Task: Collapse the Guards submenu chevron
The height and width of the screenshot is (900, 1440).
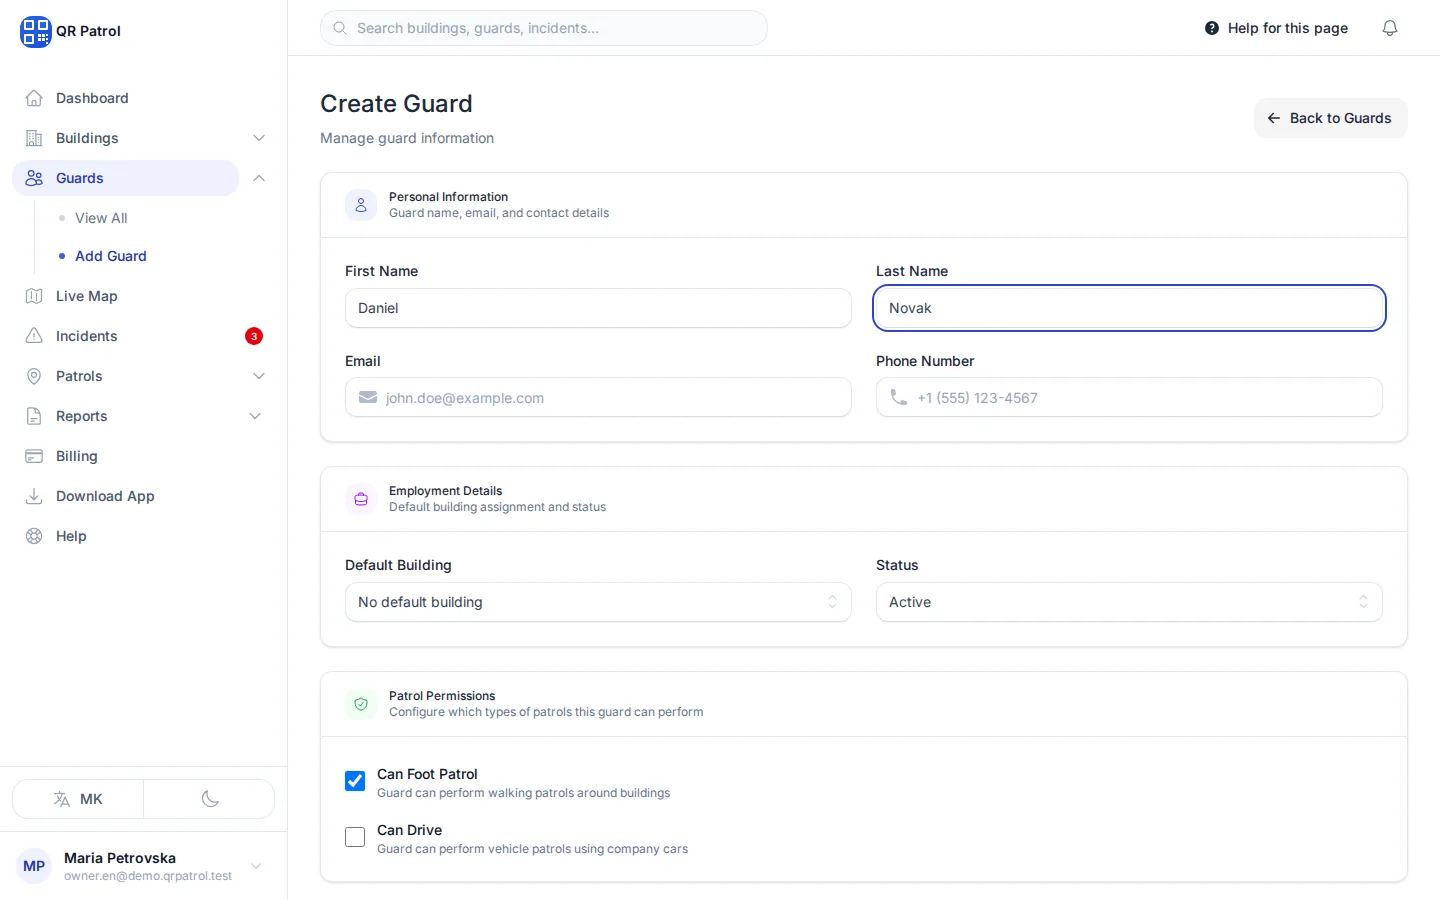Action: pos(259,178)
